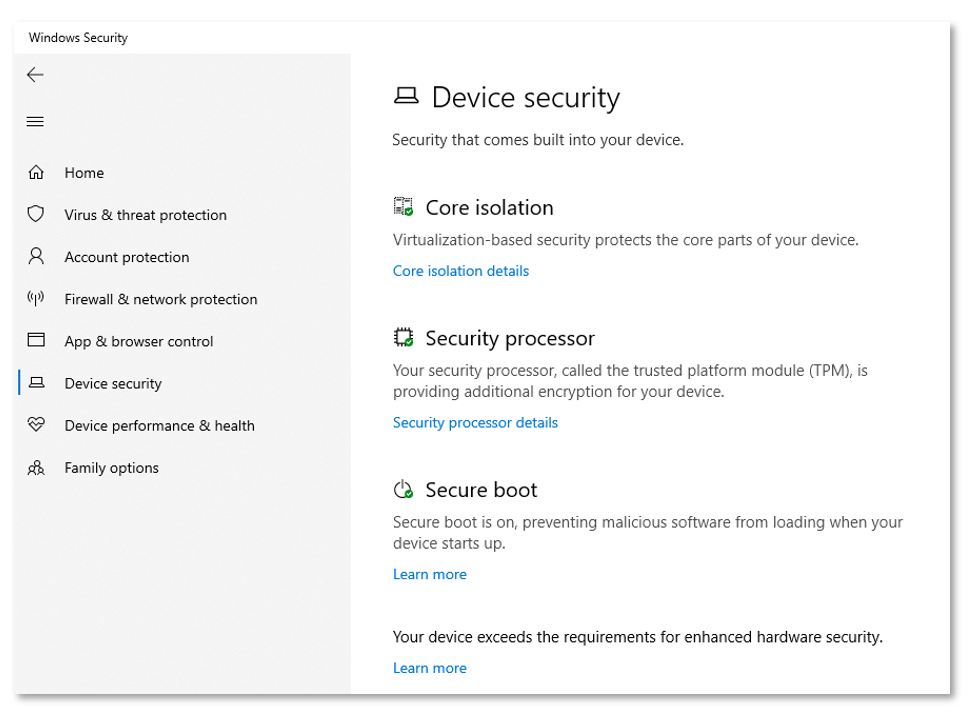
Task: Open Security processor details link
Action: coord(475,423)
